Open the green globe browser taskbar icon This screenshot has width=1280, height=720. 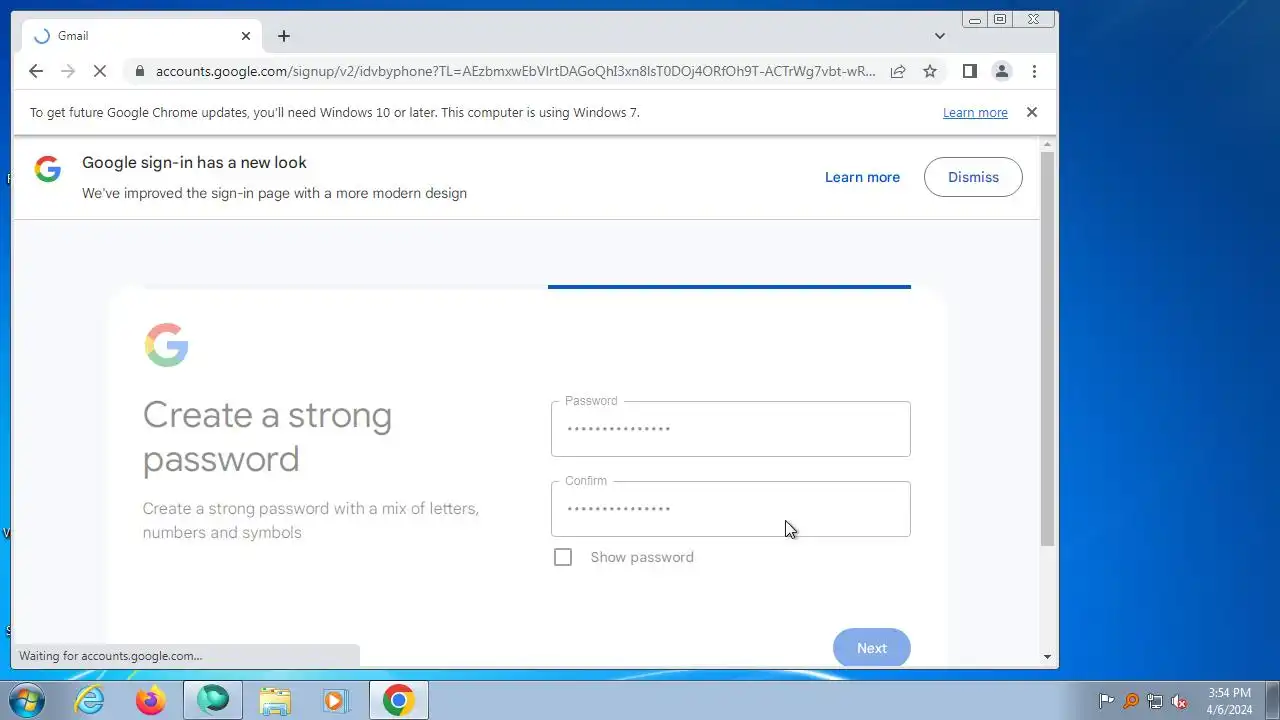(x=213, y=700)
